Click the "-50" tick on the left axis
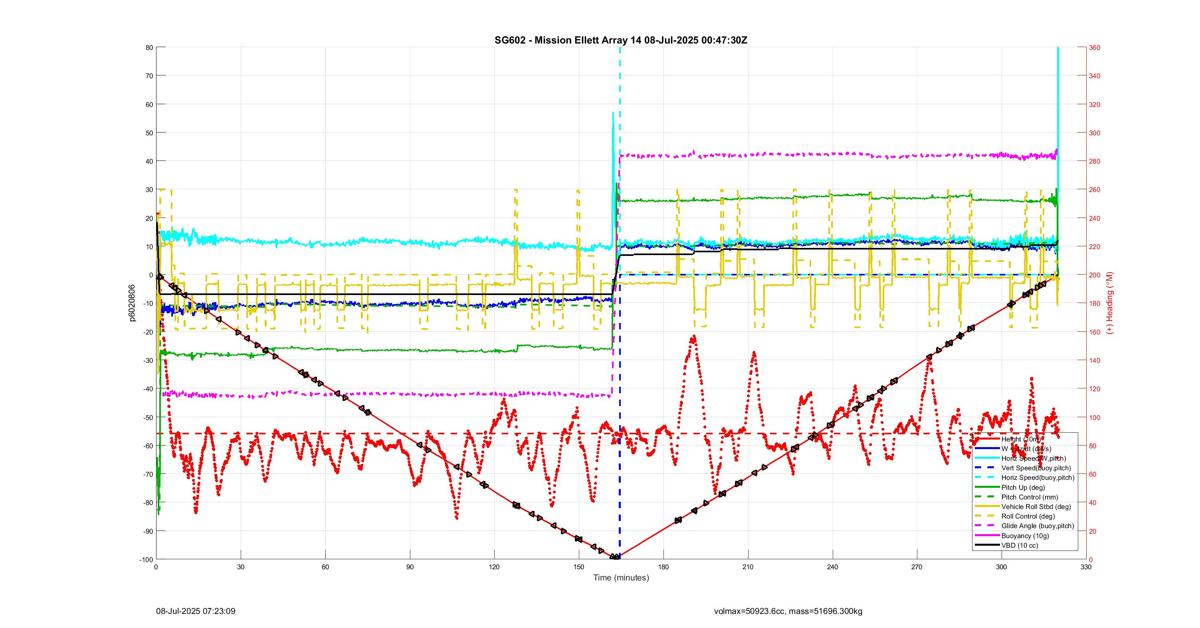1200x628 pixels. [x=146, y=417]
